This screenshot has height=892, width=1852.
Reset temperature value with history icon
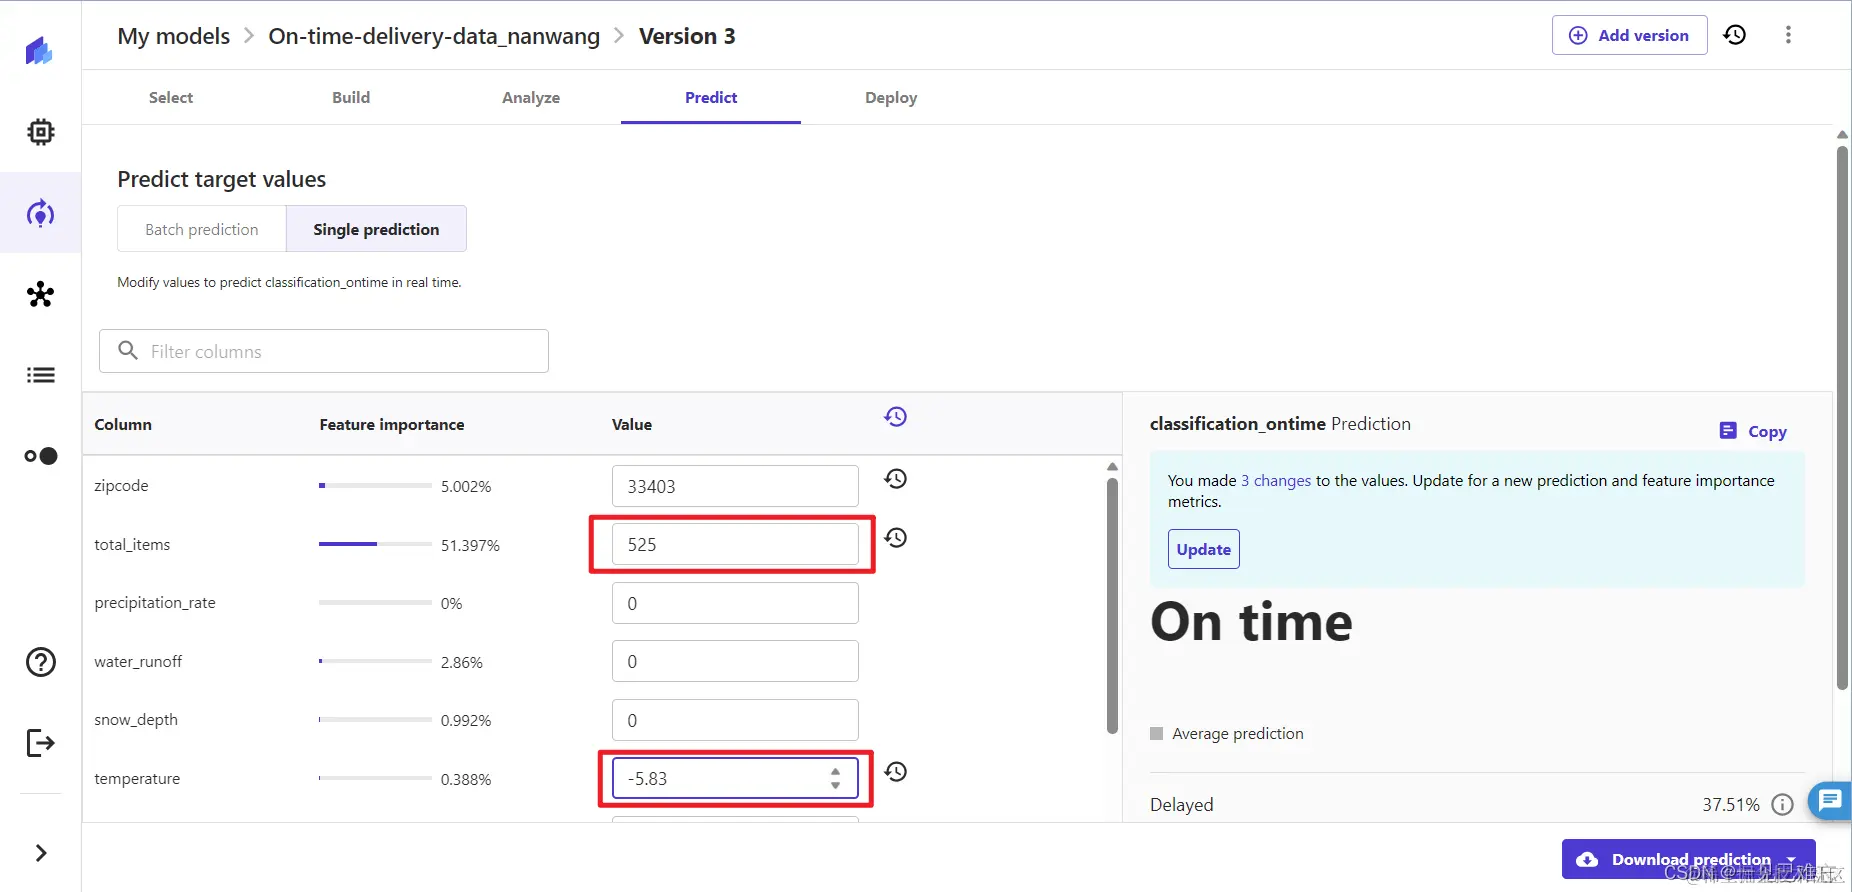895,772
